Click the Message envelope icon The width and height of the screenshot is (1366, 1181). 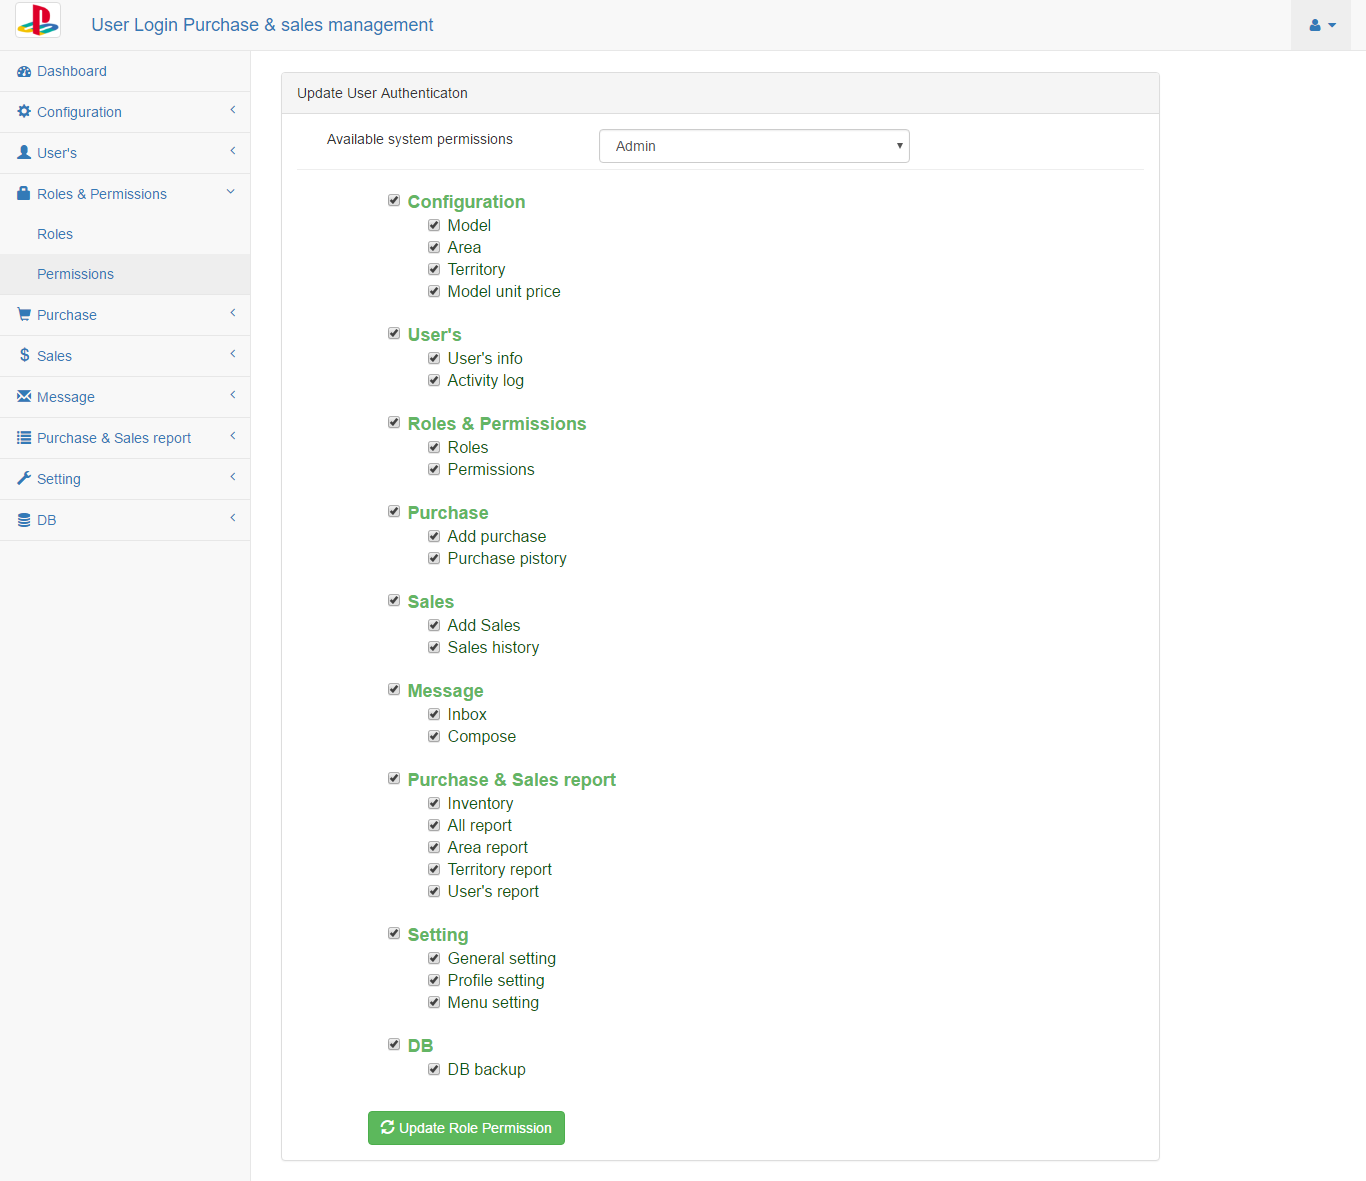24,396
